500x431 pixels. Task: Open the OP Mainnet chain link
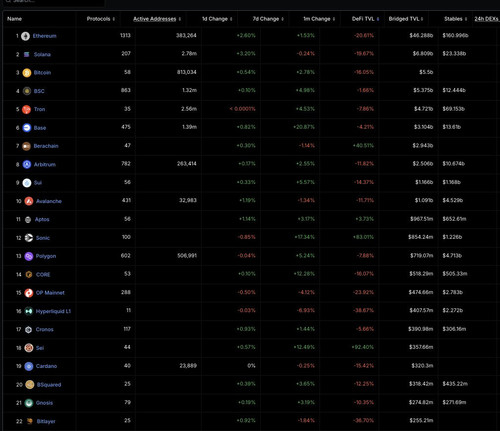click(50, 293)
